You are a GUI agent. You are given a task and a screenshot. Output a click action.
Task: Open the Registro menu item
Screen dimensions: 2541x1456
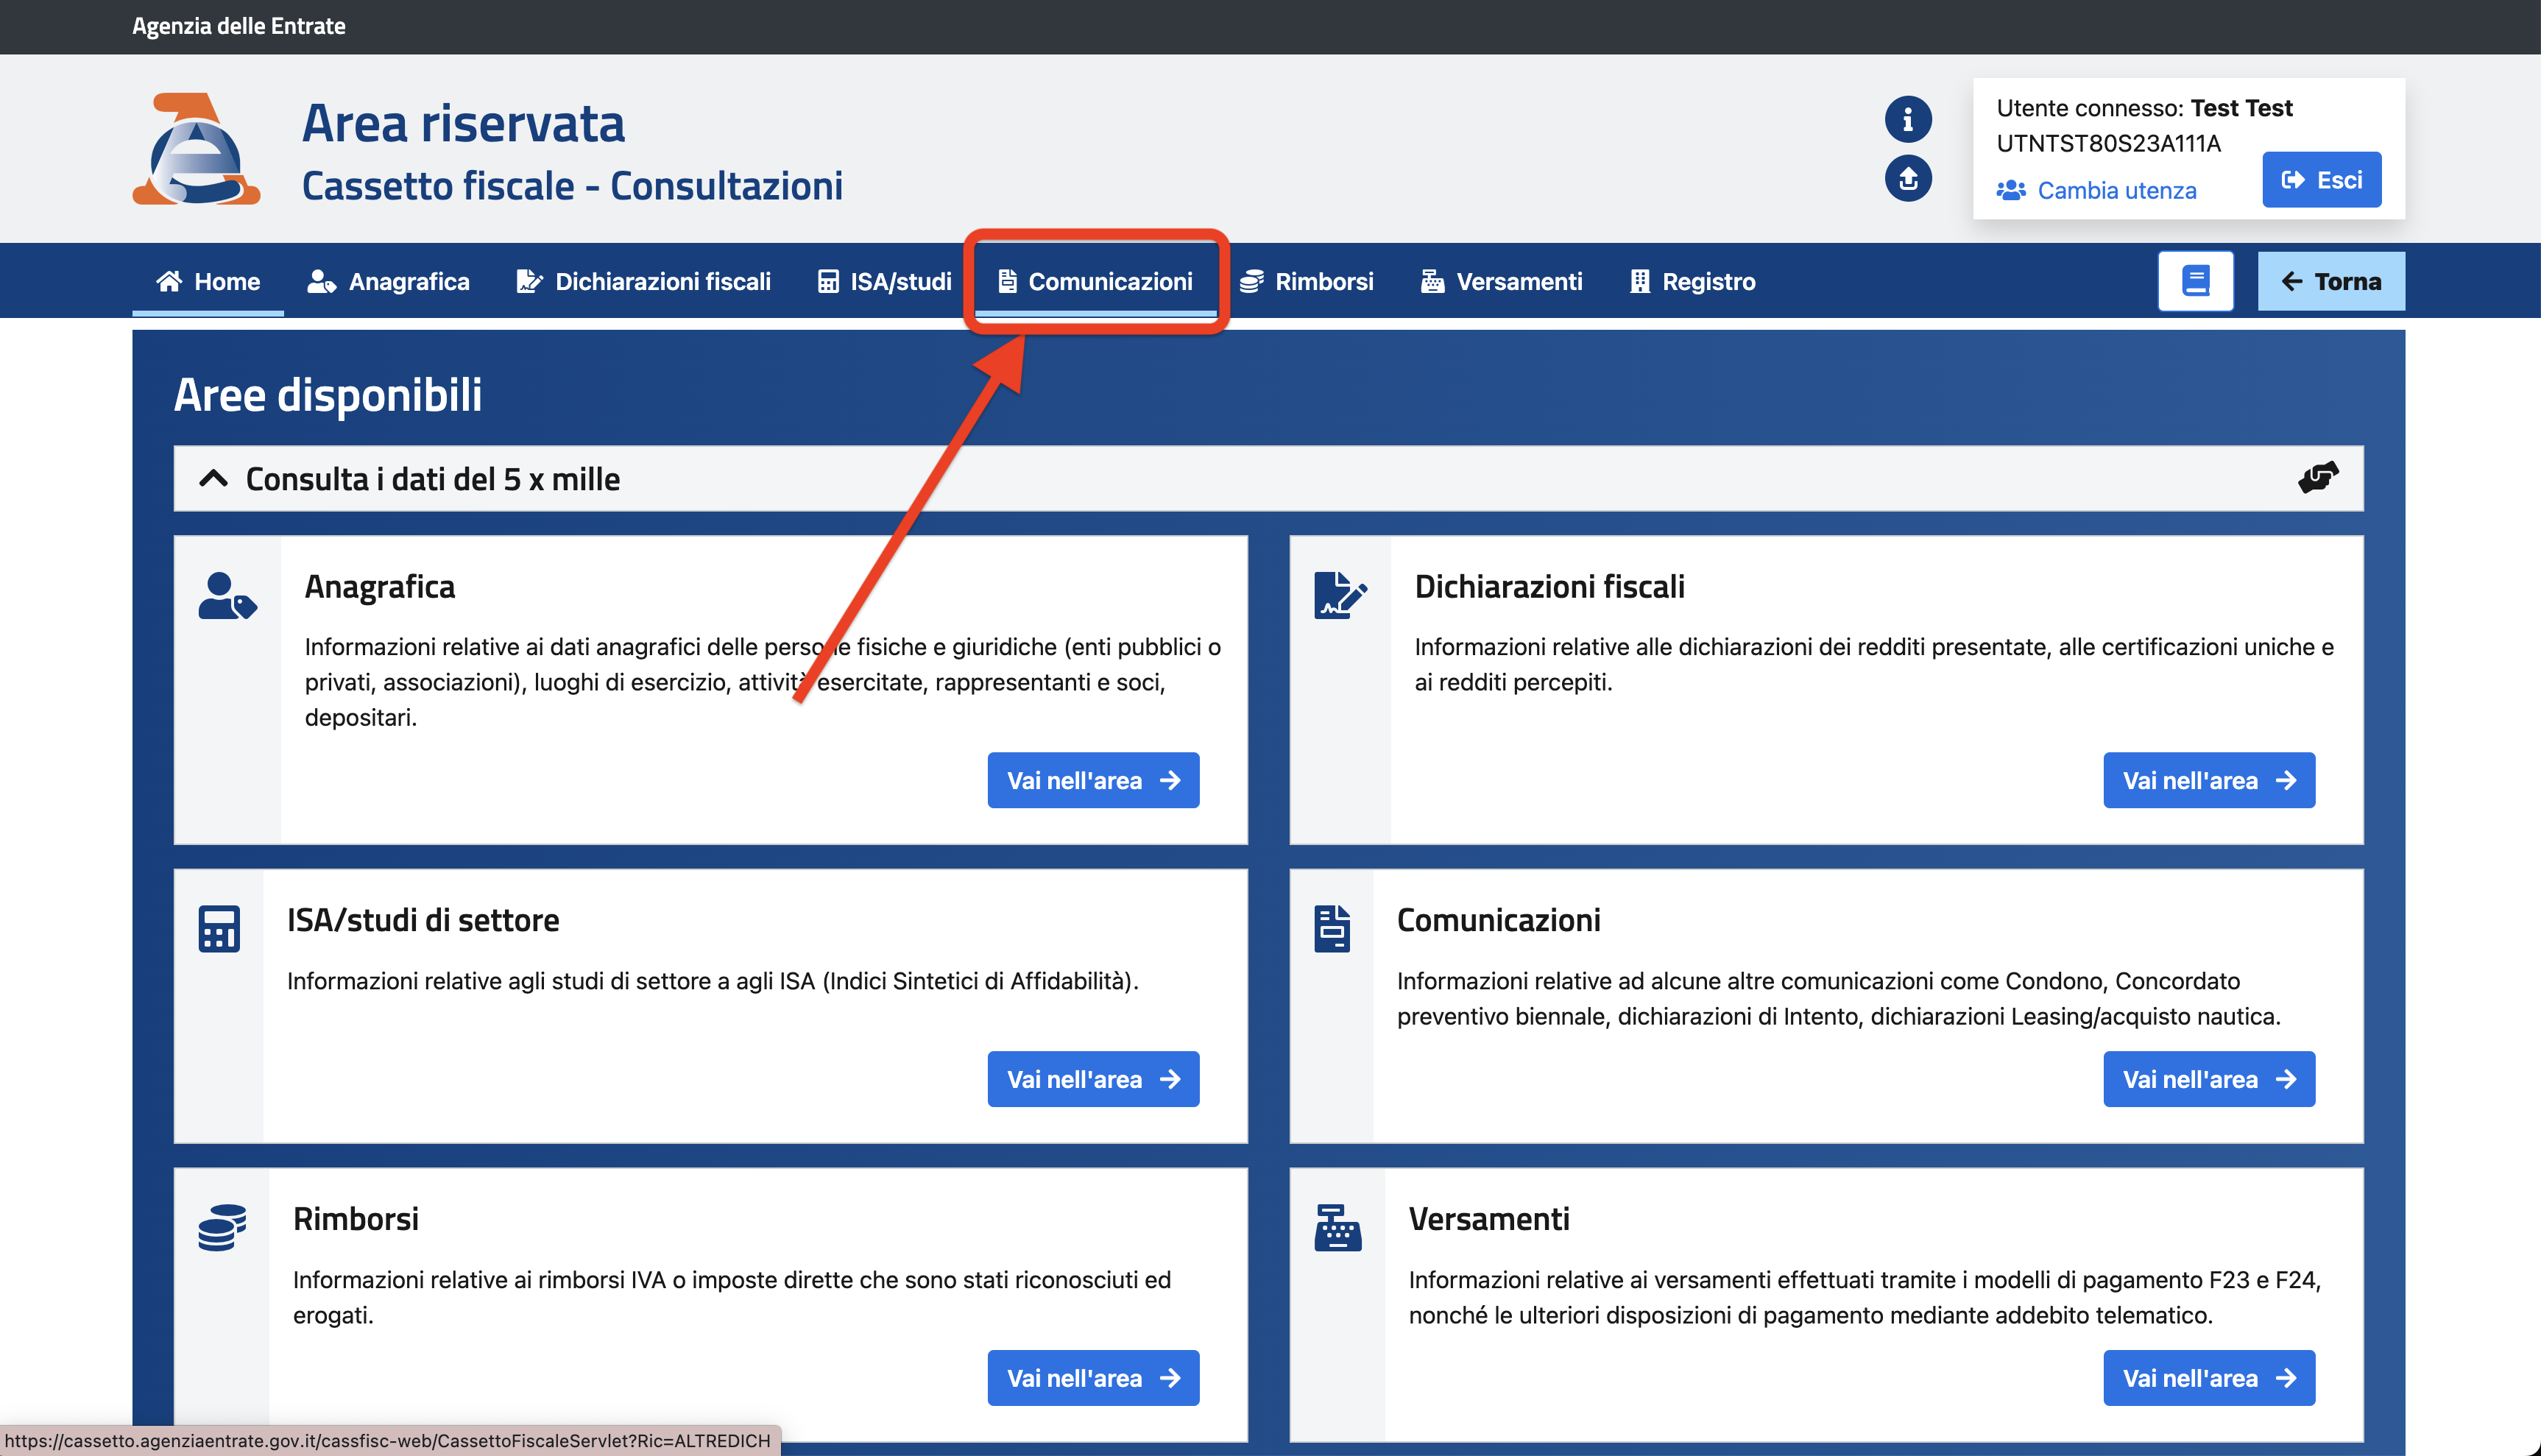(x=1692, y=282)
